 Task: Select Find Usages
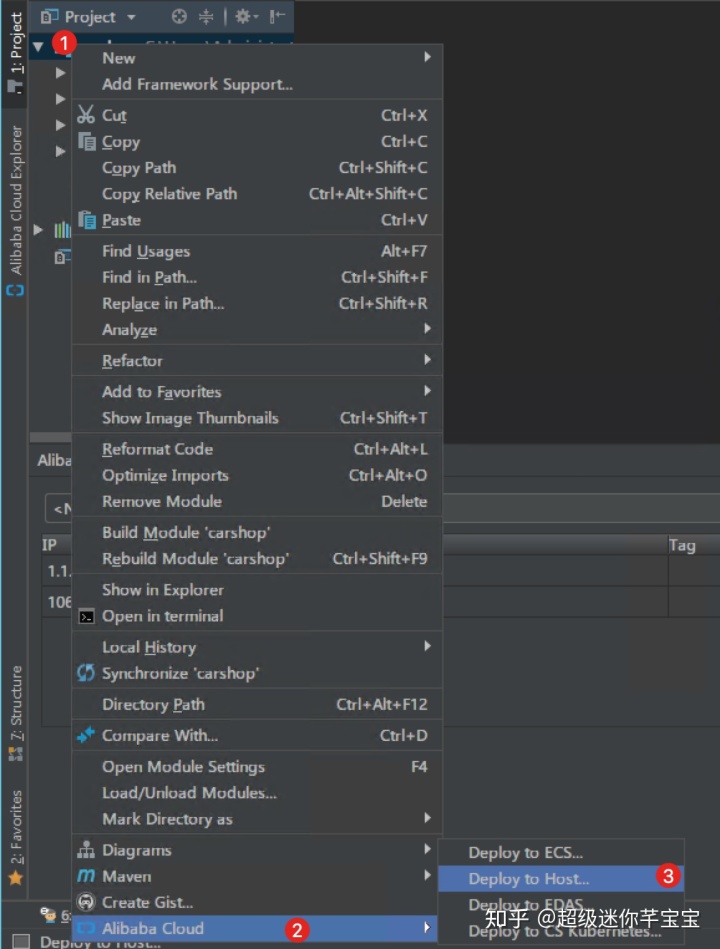[x=257, y=251]
